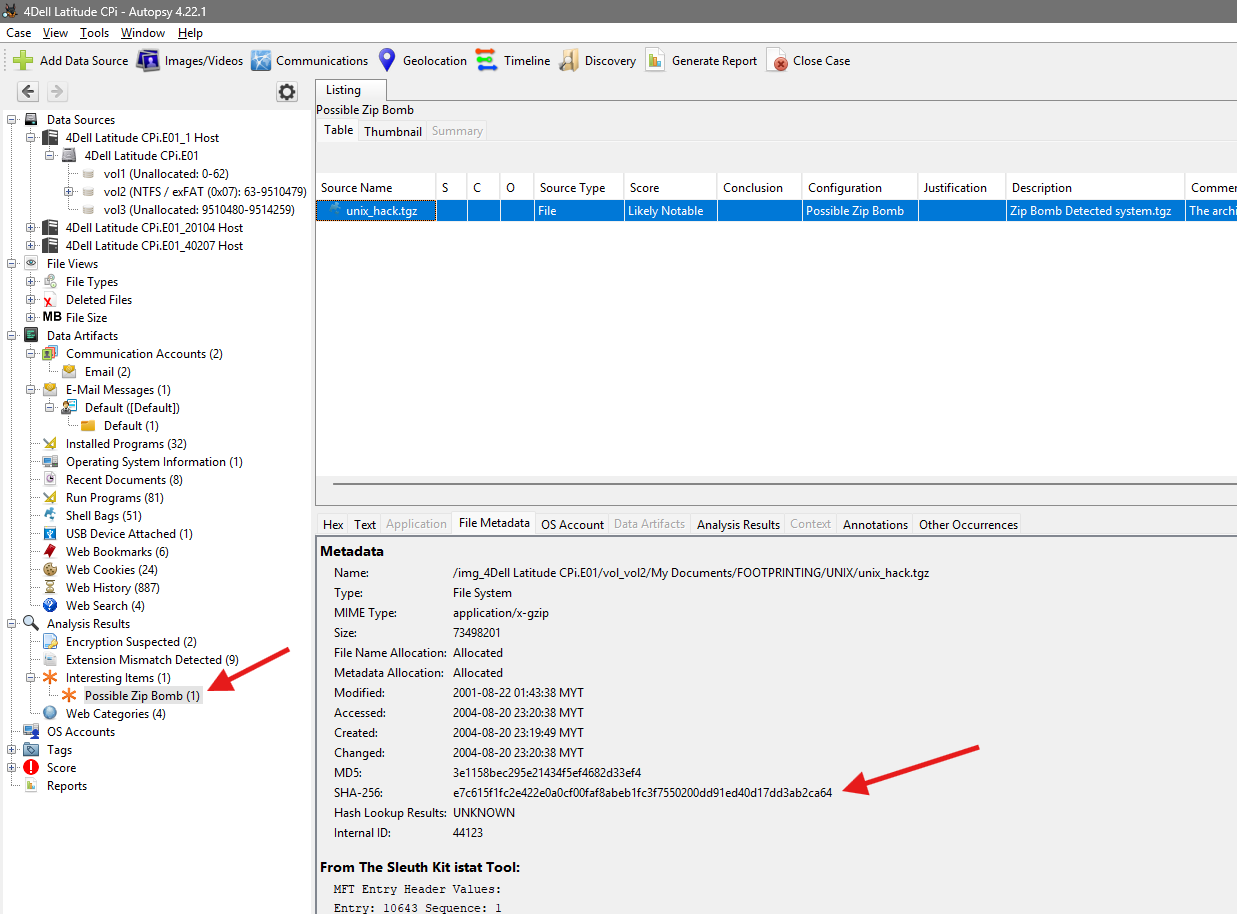Collapse the Data Sources tree node
1237x914 pixels.
(x=12, y=120)
